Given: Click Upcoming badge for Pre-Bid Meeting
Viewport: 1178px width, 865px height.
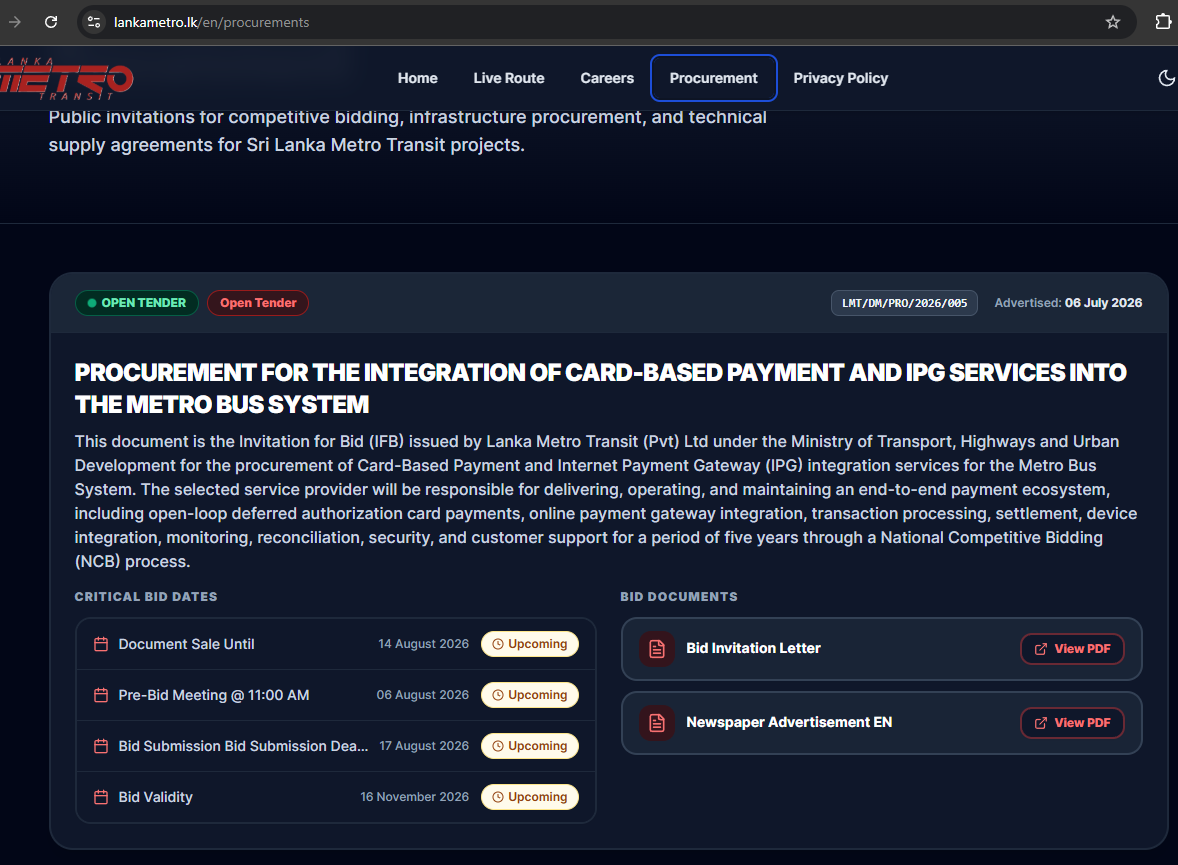Looking at the screenshot, I should [x=530, y=695].
